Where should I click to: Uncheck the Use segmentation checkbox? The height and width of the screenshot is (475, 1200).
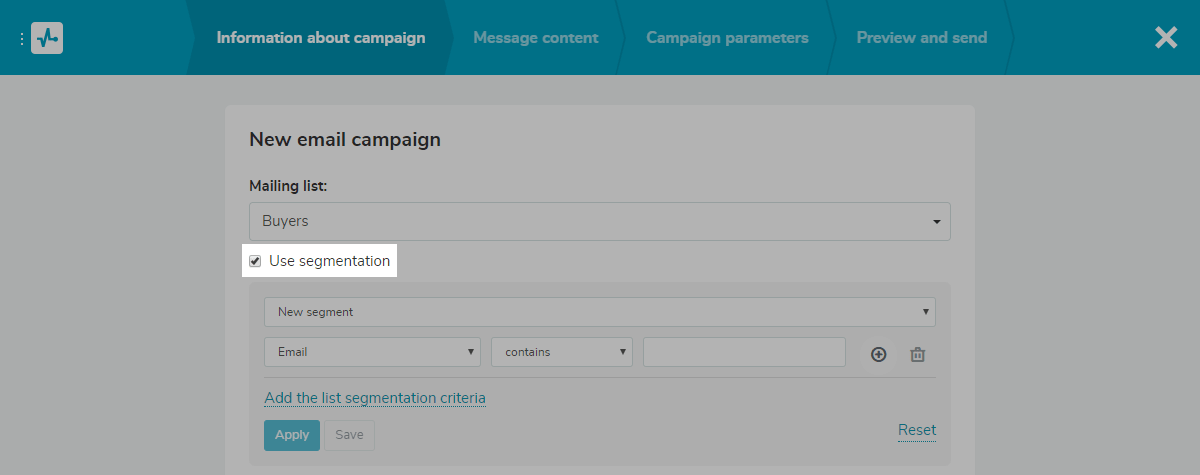click(x=255, y=261)
